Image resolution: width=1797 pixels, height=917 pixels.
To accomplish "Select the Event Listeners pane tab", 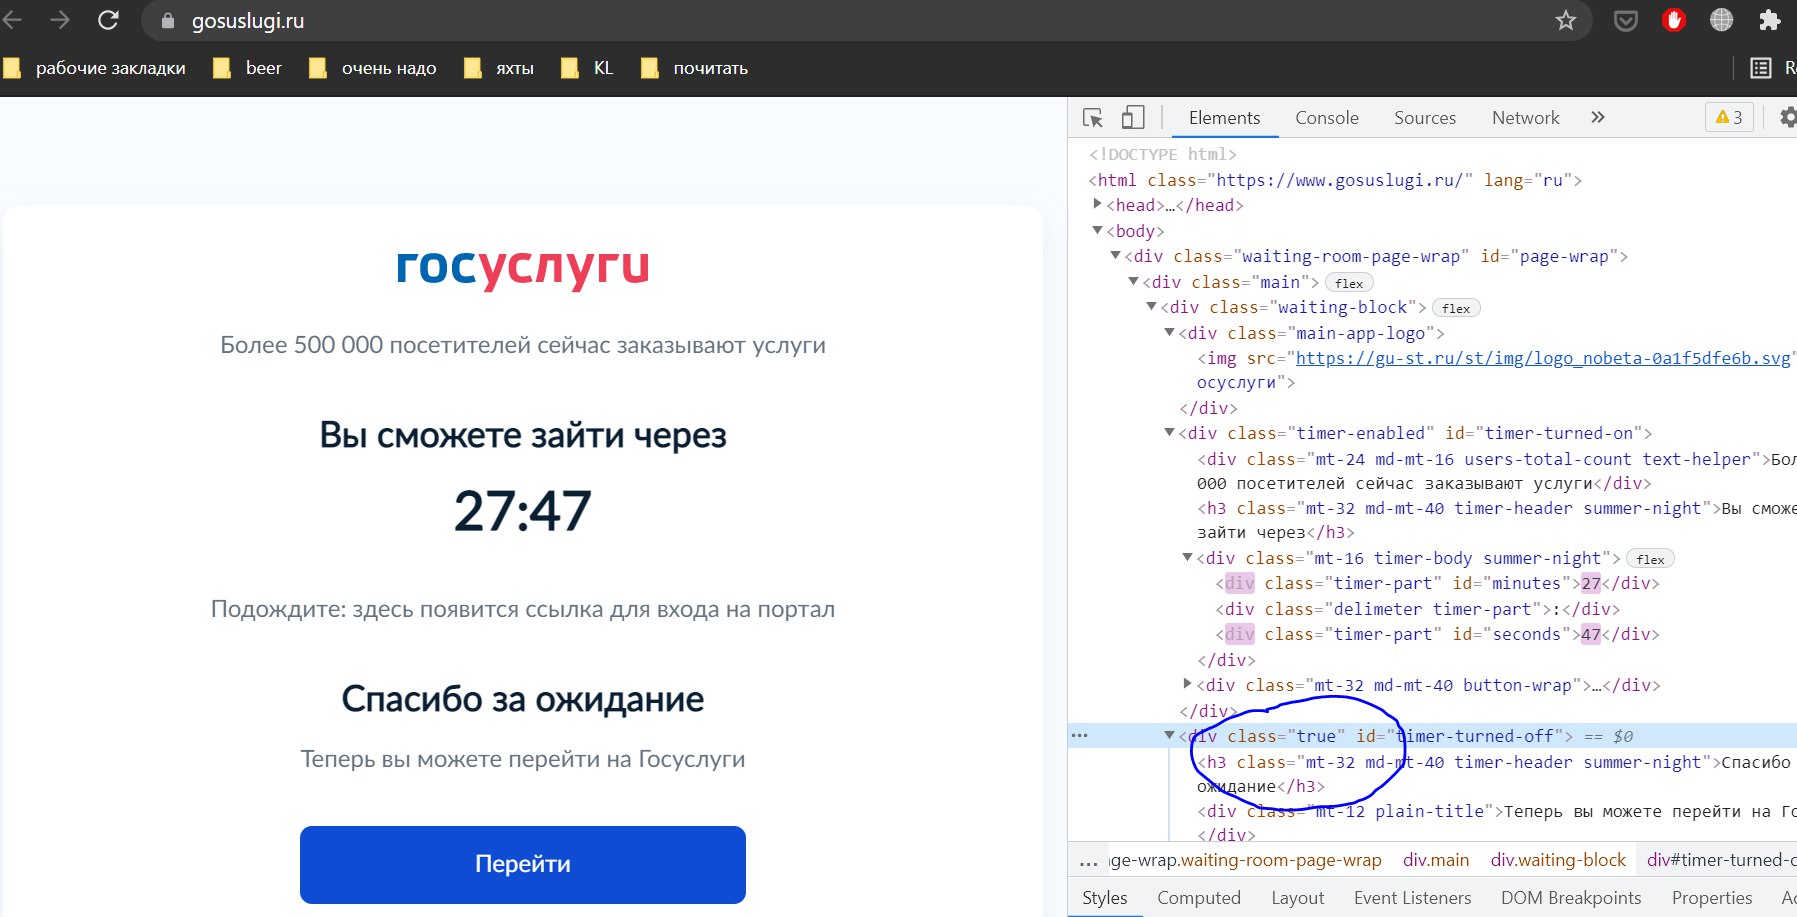I will pyautogui.click(x=1413, y=898).
